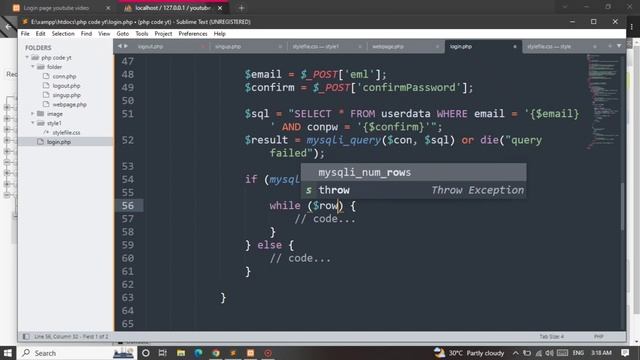
Task: Open logout.php in sidebar
Action: point(66,86)
